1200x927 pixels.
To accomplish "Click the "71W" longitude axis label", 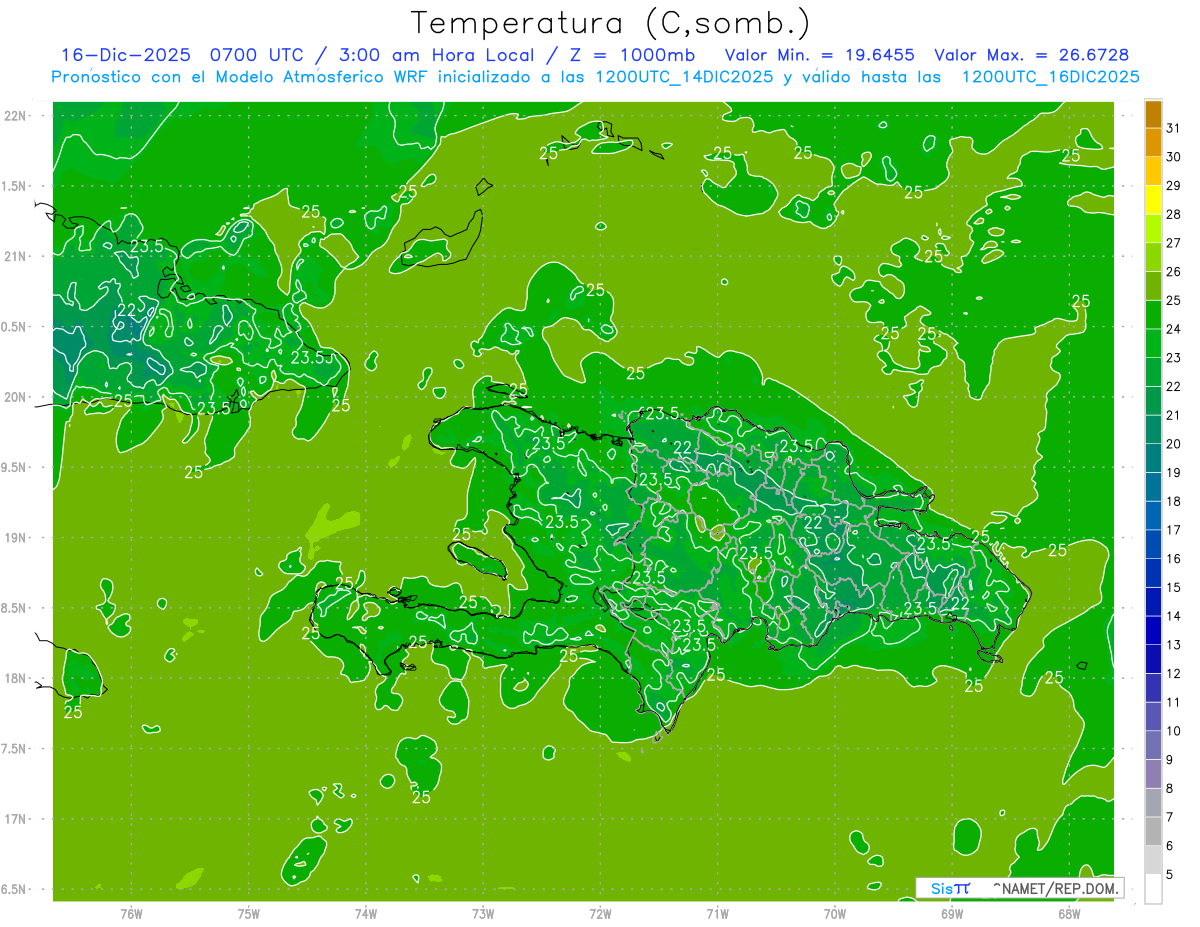I will click(x=717, y=914).
